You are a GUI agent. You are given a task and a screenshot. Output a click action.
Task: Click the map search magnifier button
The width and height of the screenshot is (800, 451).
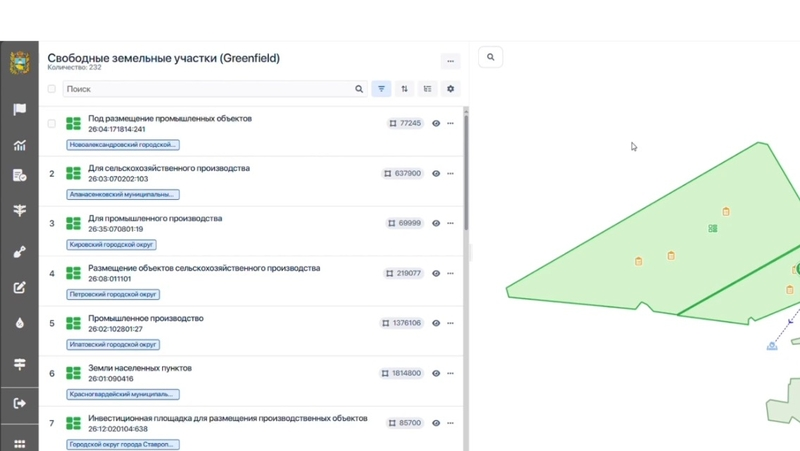[490, 57]
